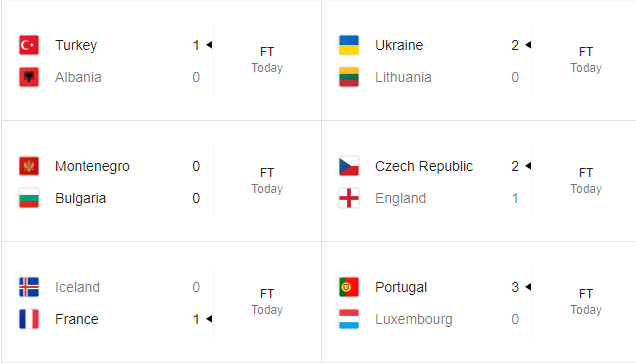Click the Luxembourg flag icon
636x363 pixels.
(x=349, y=319)
